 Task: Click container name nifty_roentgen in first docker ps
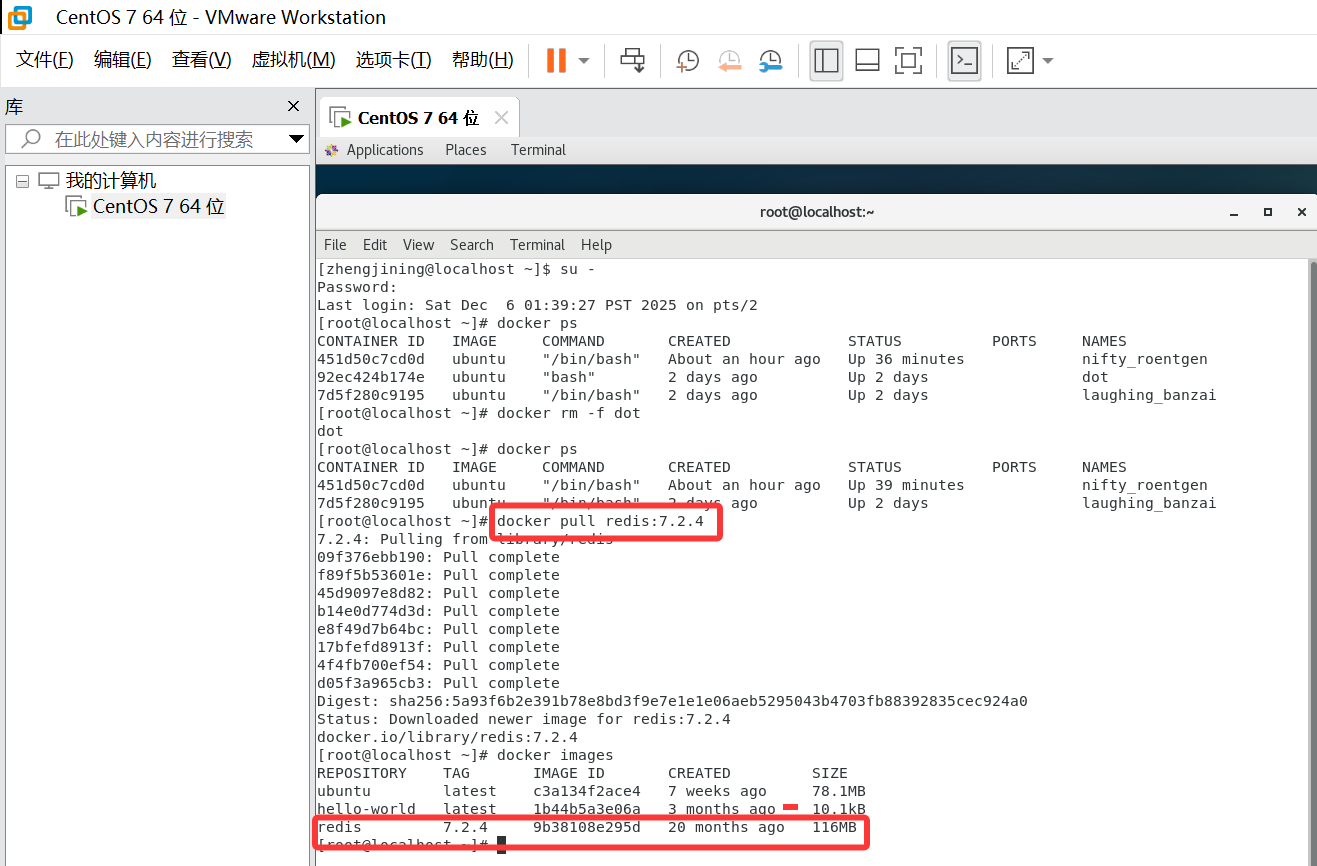coord(1144,359)
